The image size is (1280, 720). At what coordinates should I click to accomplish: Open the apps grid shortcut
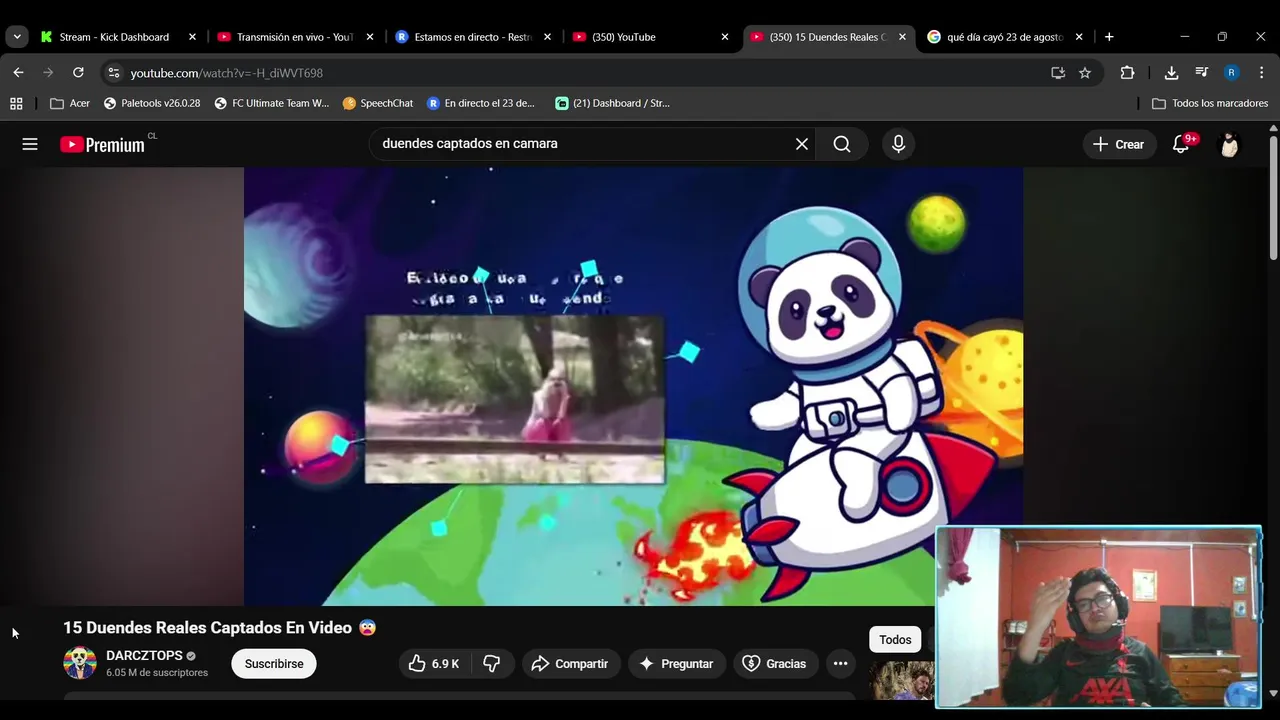pos(16,103)
